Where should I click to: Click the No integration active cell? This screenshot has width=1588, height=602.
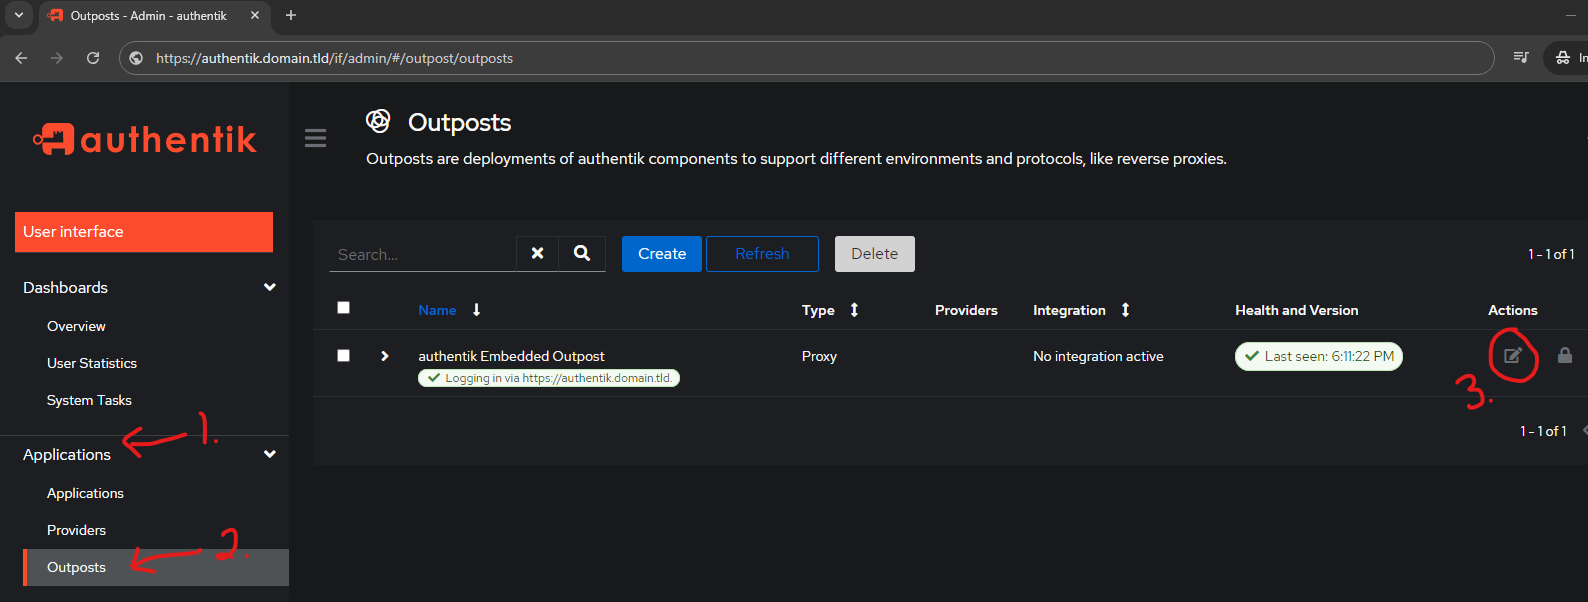pos(1098,356)
